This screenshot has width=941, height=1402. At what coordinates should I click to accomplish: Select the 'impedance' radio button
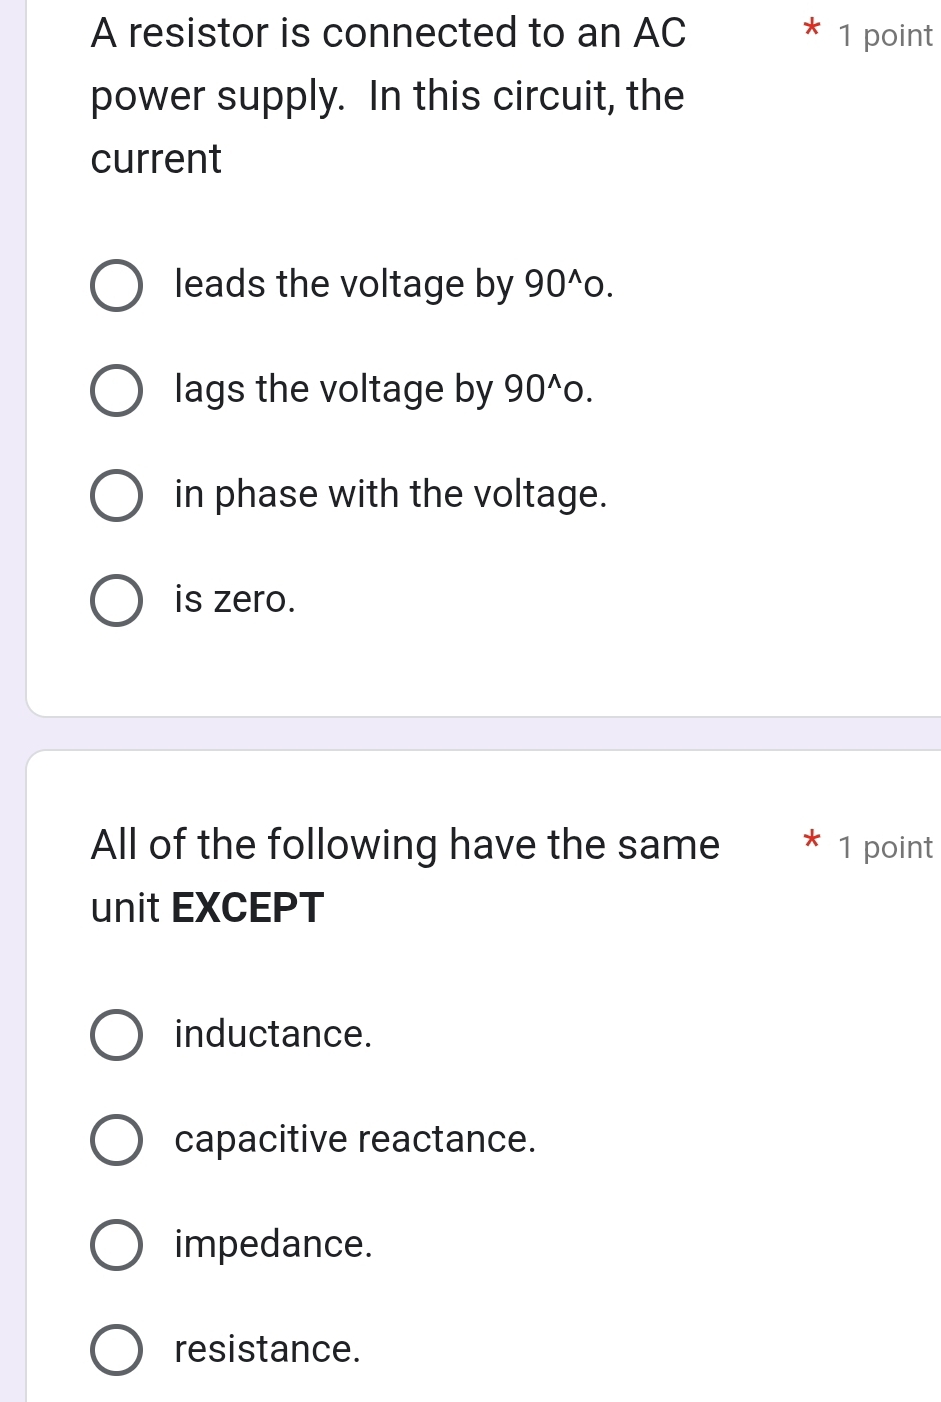[x=116, y=1245]
